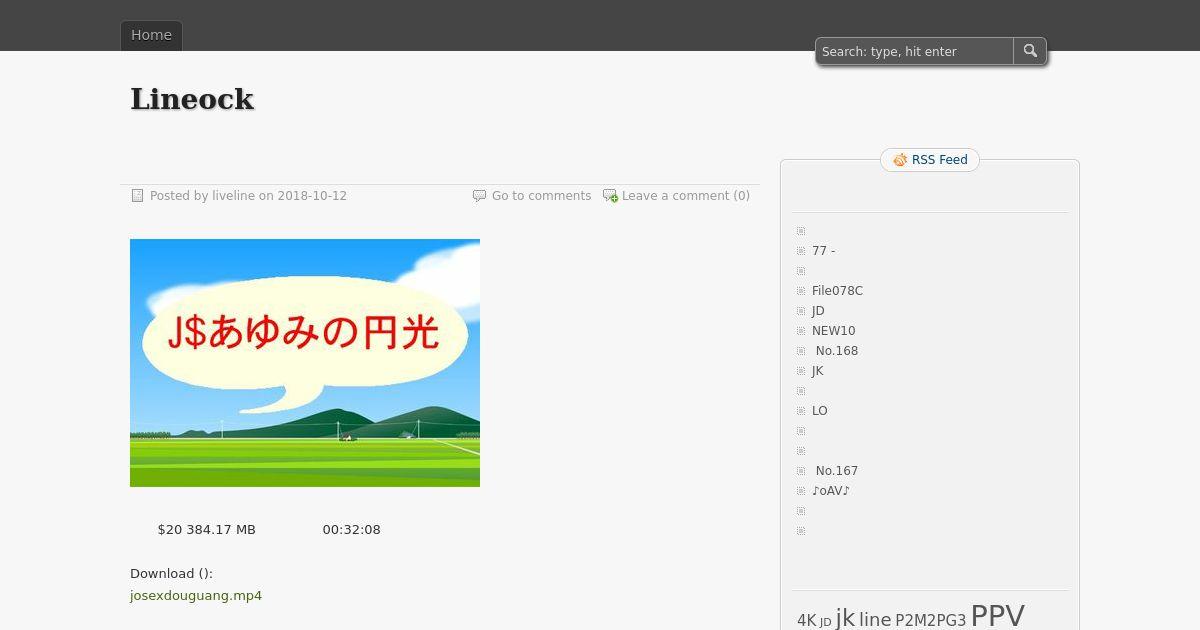The image size is (1200, 630).
Task: Open sidebar link No.168
Action: [x=837, y=351]
